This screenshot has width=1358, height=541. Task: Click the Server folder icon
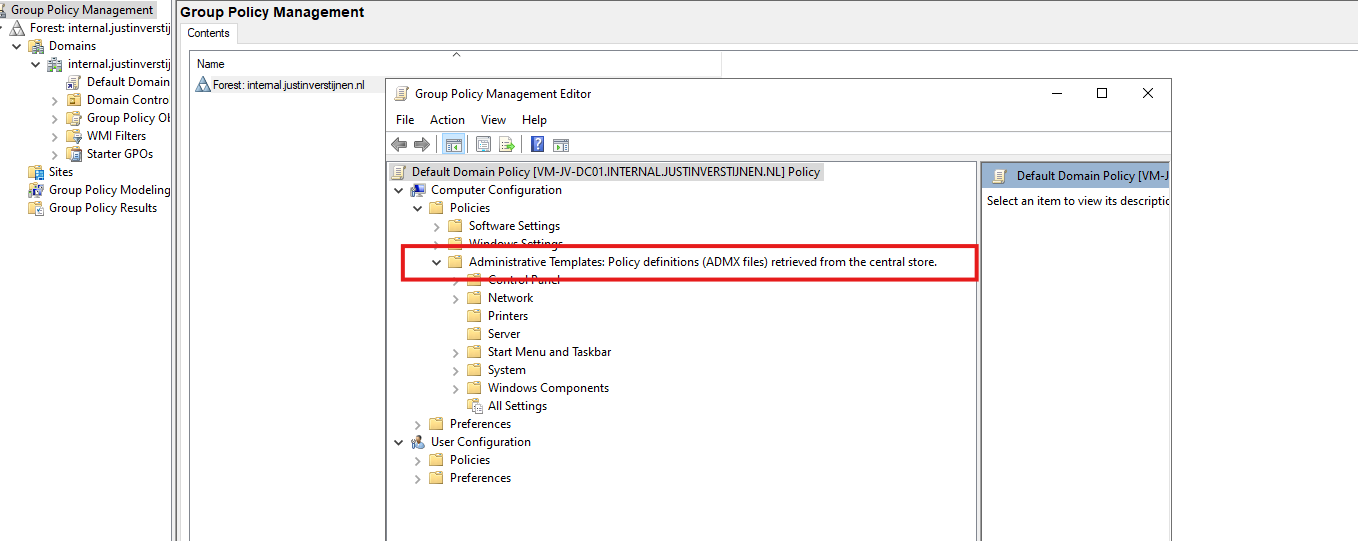[x=475, y=334]
